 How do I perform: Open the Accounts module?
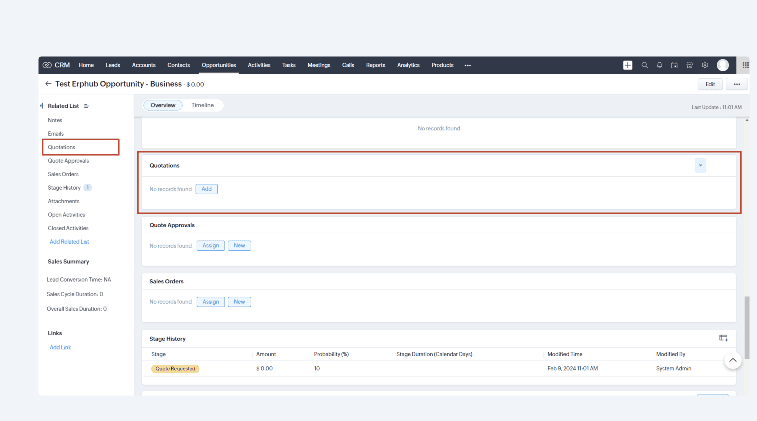(143, 65)
